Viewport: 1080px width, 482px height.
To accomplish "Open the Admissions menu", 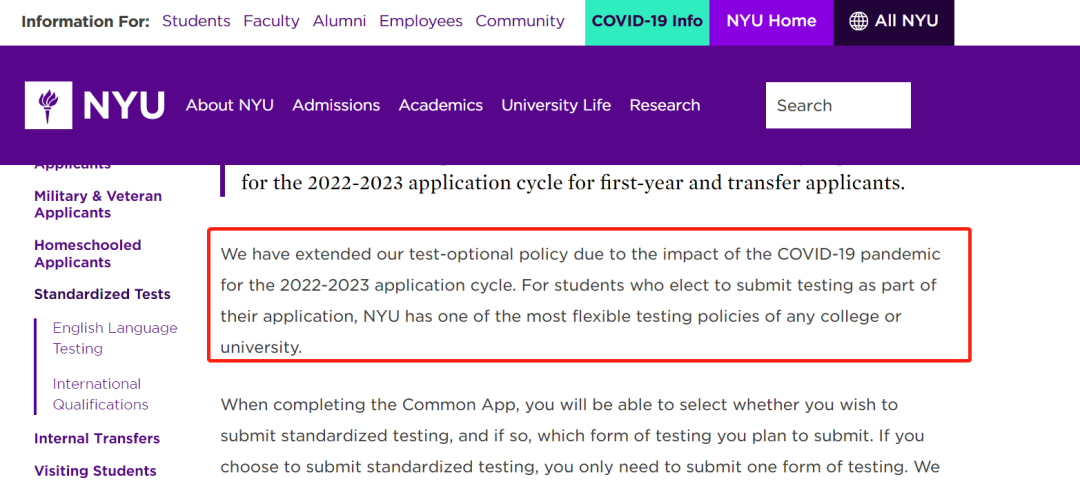I will [x=336, y=105].
